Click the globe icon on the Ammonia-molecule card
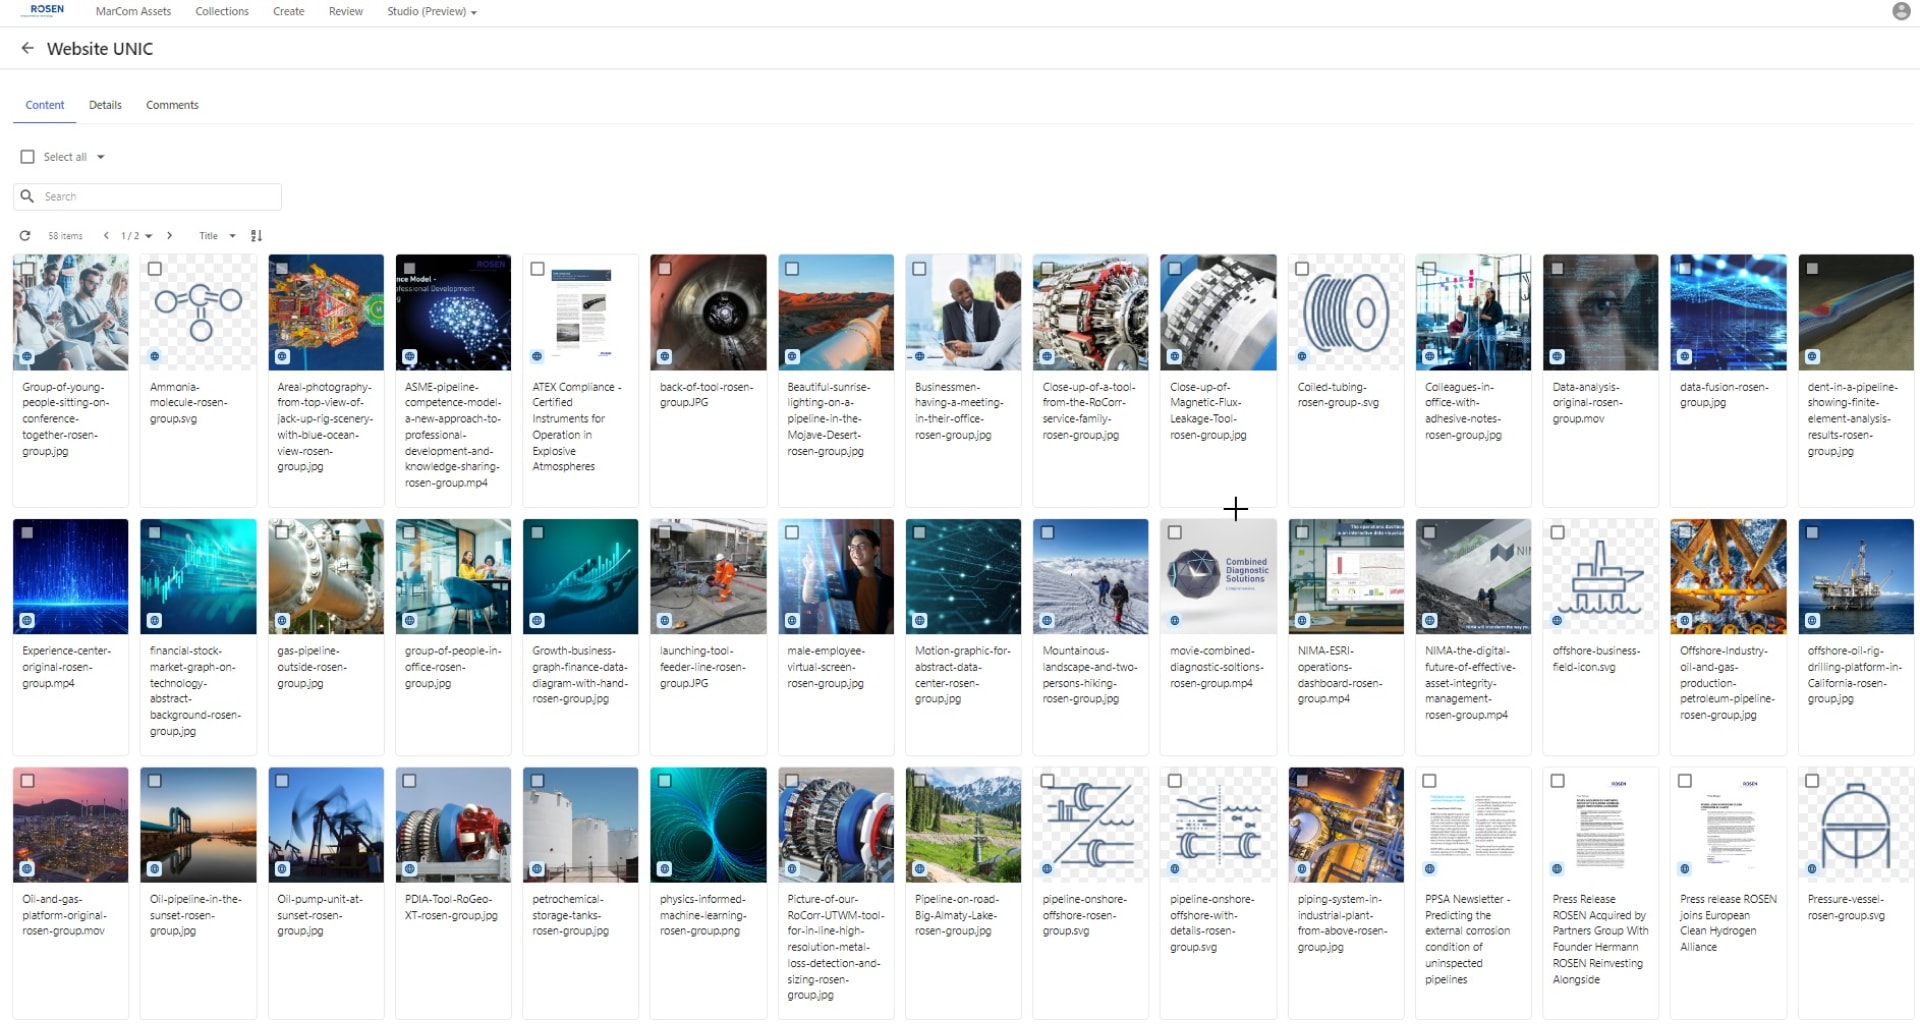 click(155, 356)
